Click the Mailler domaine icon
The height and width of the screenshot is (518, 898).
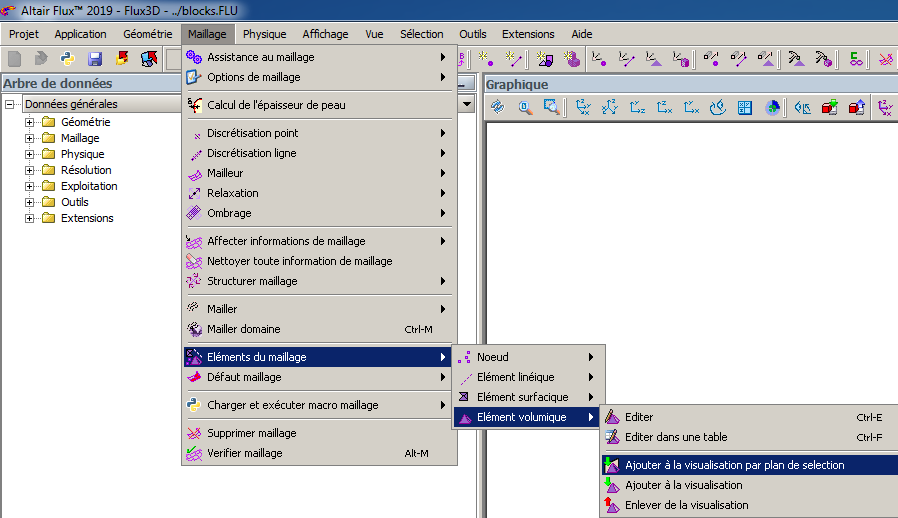coord(195,329)
